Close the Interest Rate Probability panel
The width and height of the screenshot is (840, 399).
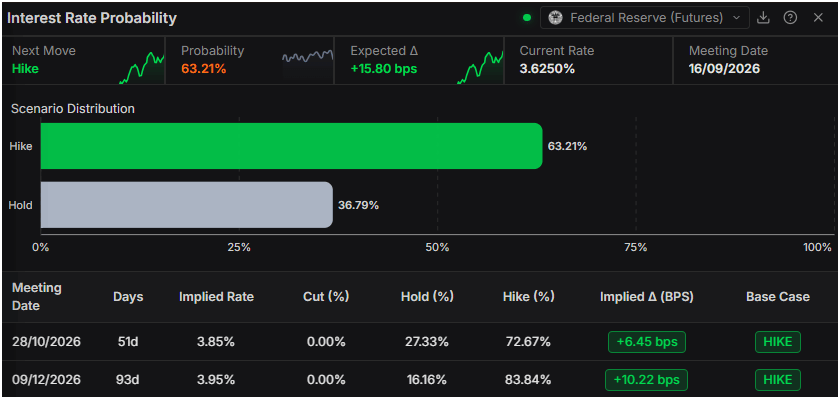818,18
